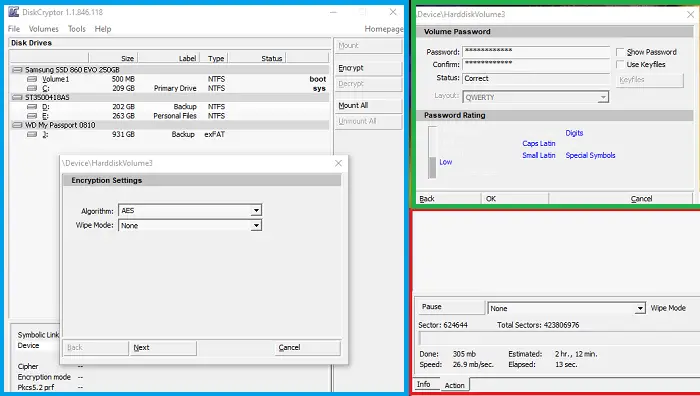Click the Caps Latin rating label
700x396 pixels.
click(539, 143)
